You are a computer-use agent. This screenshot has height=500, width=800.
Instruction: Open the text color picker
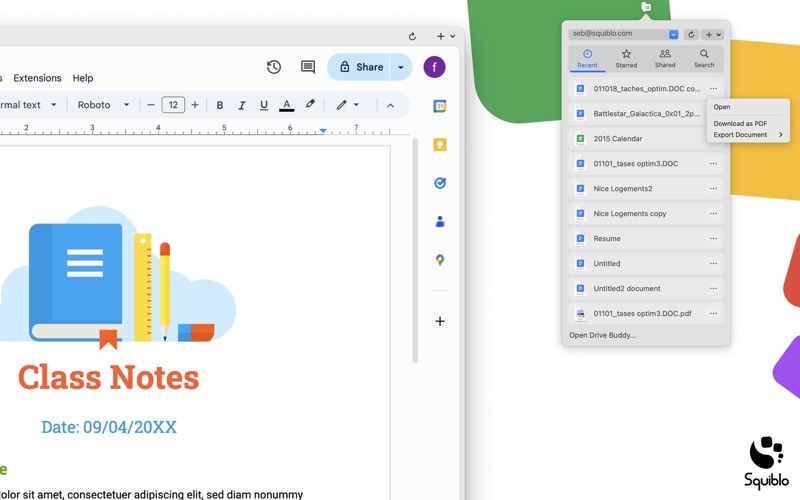tap(287, 105)
